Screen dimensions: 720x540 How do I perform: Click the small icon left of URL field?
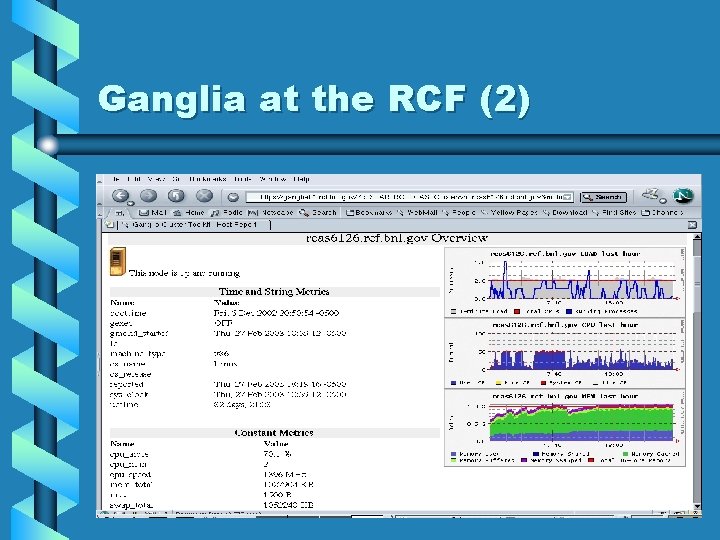click(233, 197)
